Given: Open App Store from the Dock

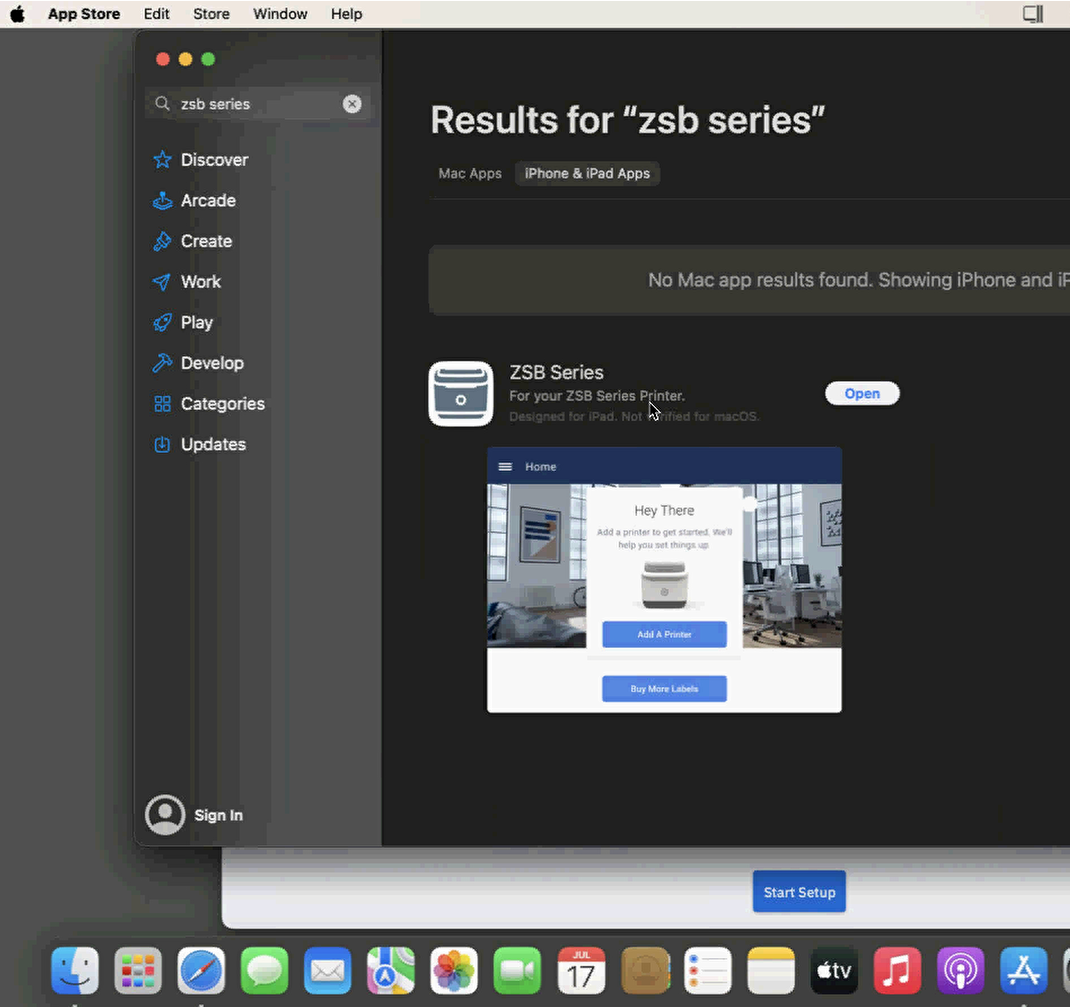Looking at the screenshot, I should pyautogui.click(x=1024, y=970).
